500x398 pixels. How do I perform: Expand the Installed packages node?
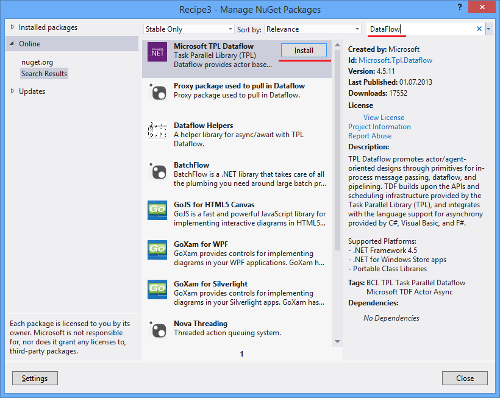click(12, 27)
